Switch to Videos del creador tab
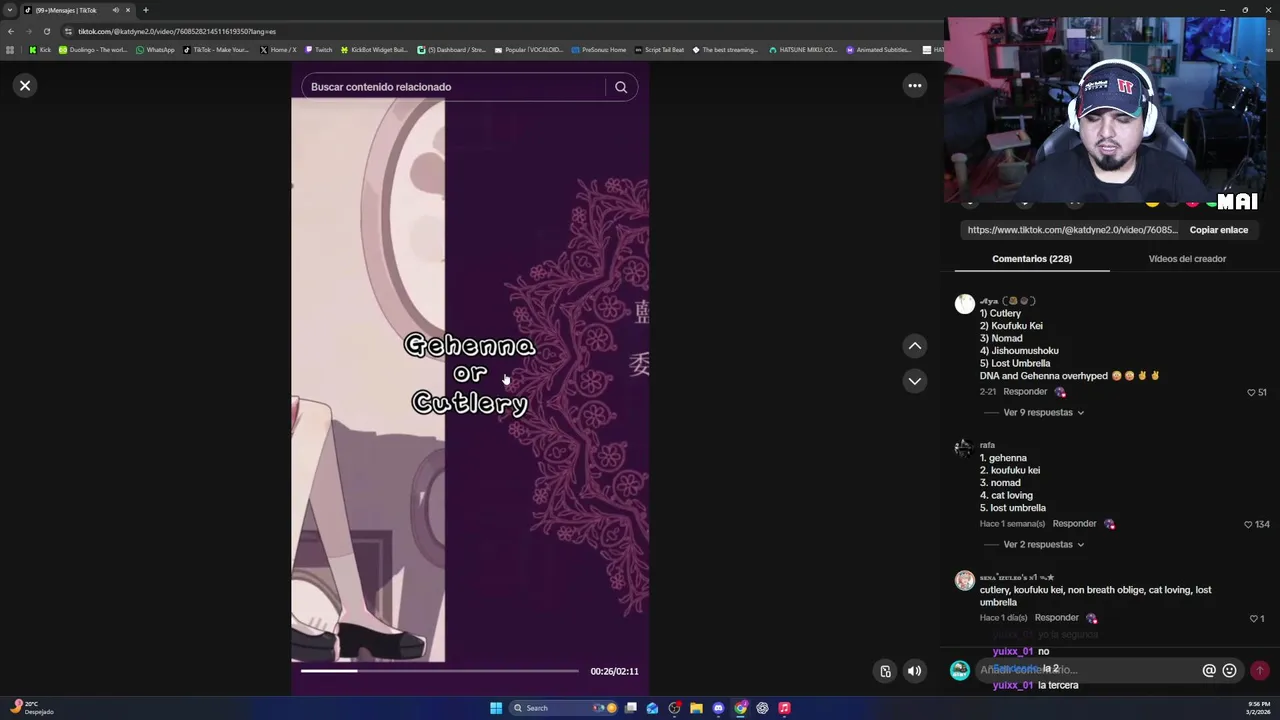 click(x=1187, y=259)
